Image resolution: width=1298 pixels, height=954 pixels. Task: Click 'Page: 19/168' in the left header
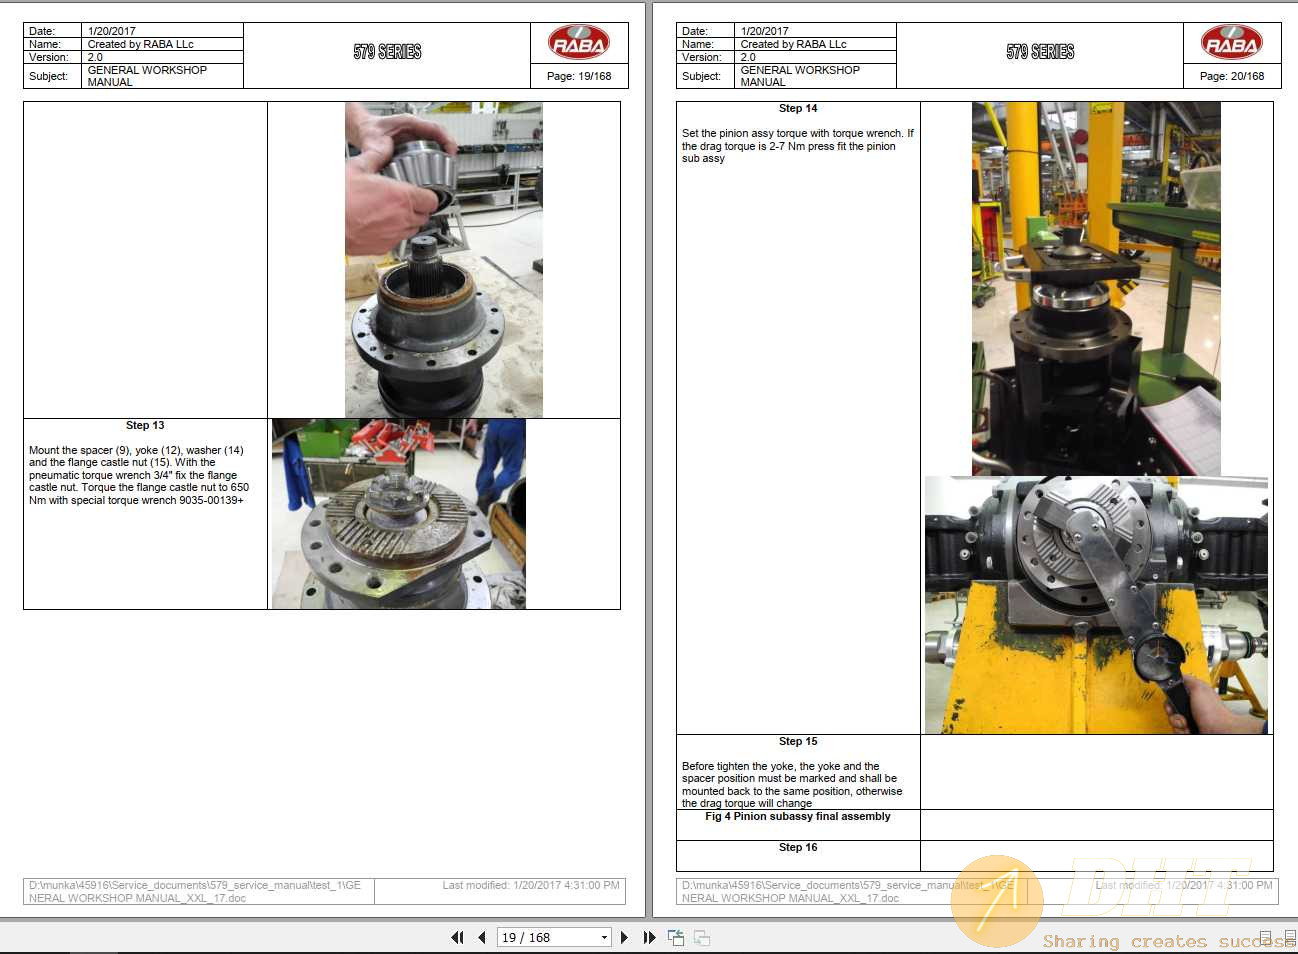579,76
